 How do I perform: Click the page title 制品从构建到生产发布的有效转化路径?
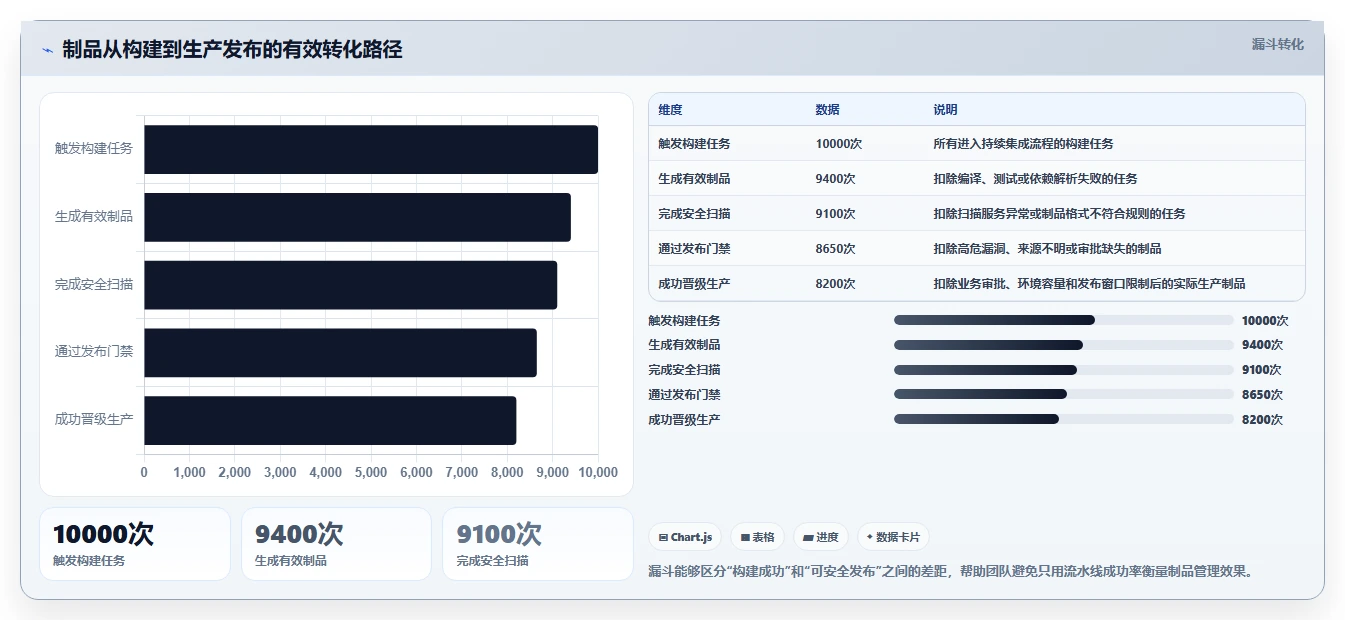[x=232, y=50]
